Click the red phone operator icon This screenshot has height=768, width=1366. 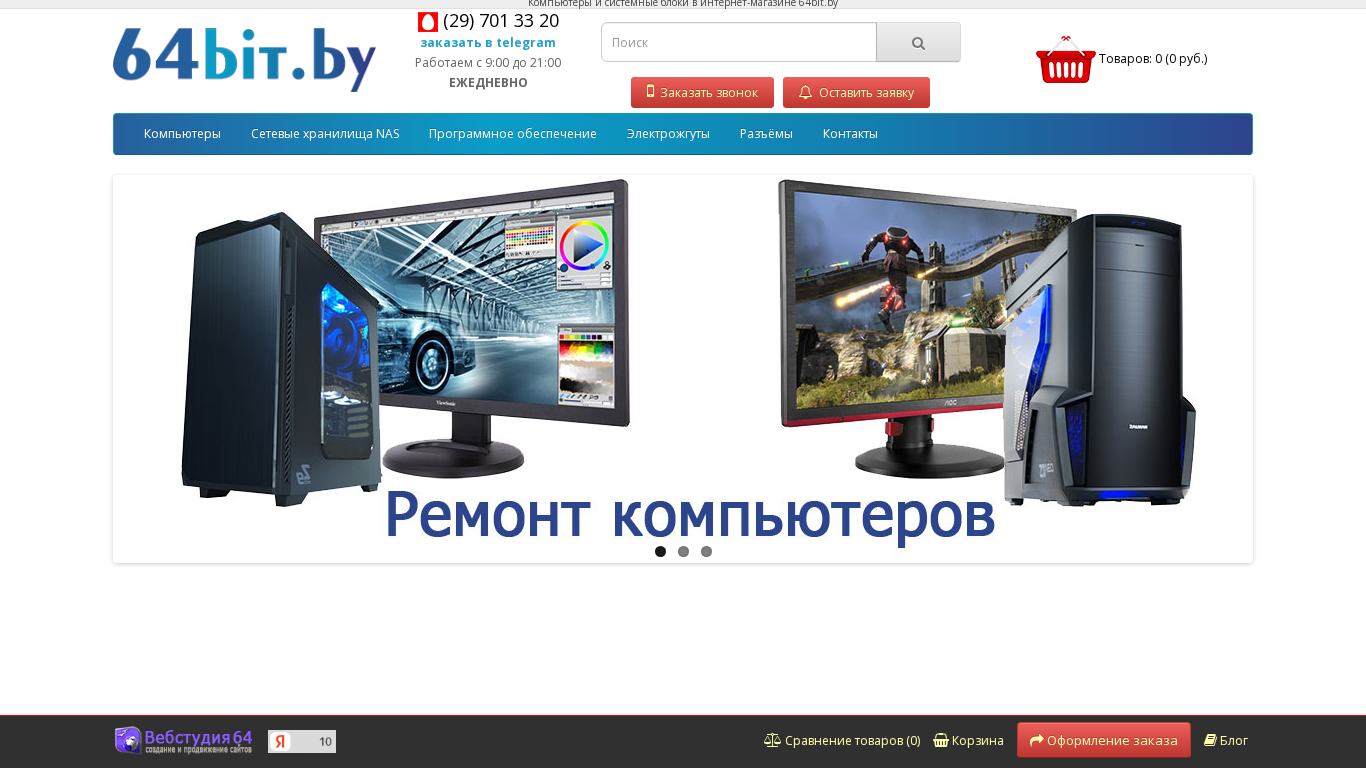click(x=428, y=22)
